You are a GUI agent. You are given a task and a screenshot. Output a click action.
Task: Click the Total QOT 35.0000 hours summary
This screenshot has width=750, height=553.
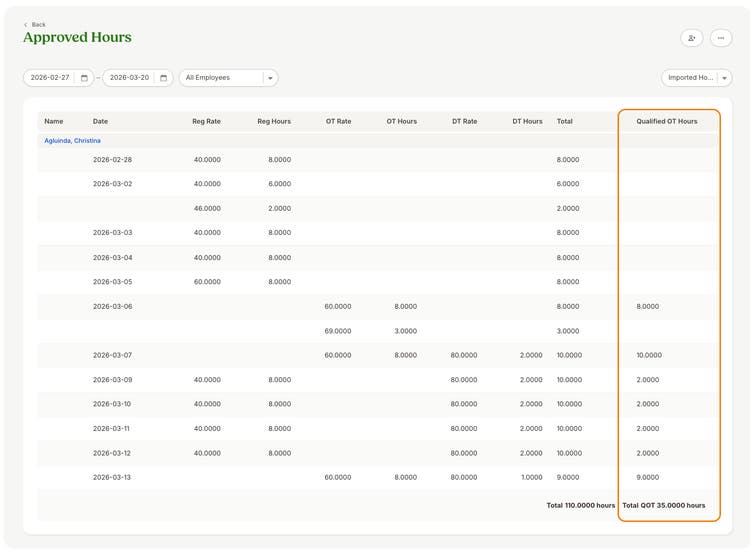click(663, 505)
